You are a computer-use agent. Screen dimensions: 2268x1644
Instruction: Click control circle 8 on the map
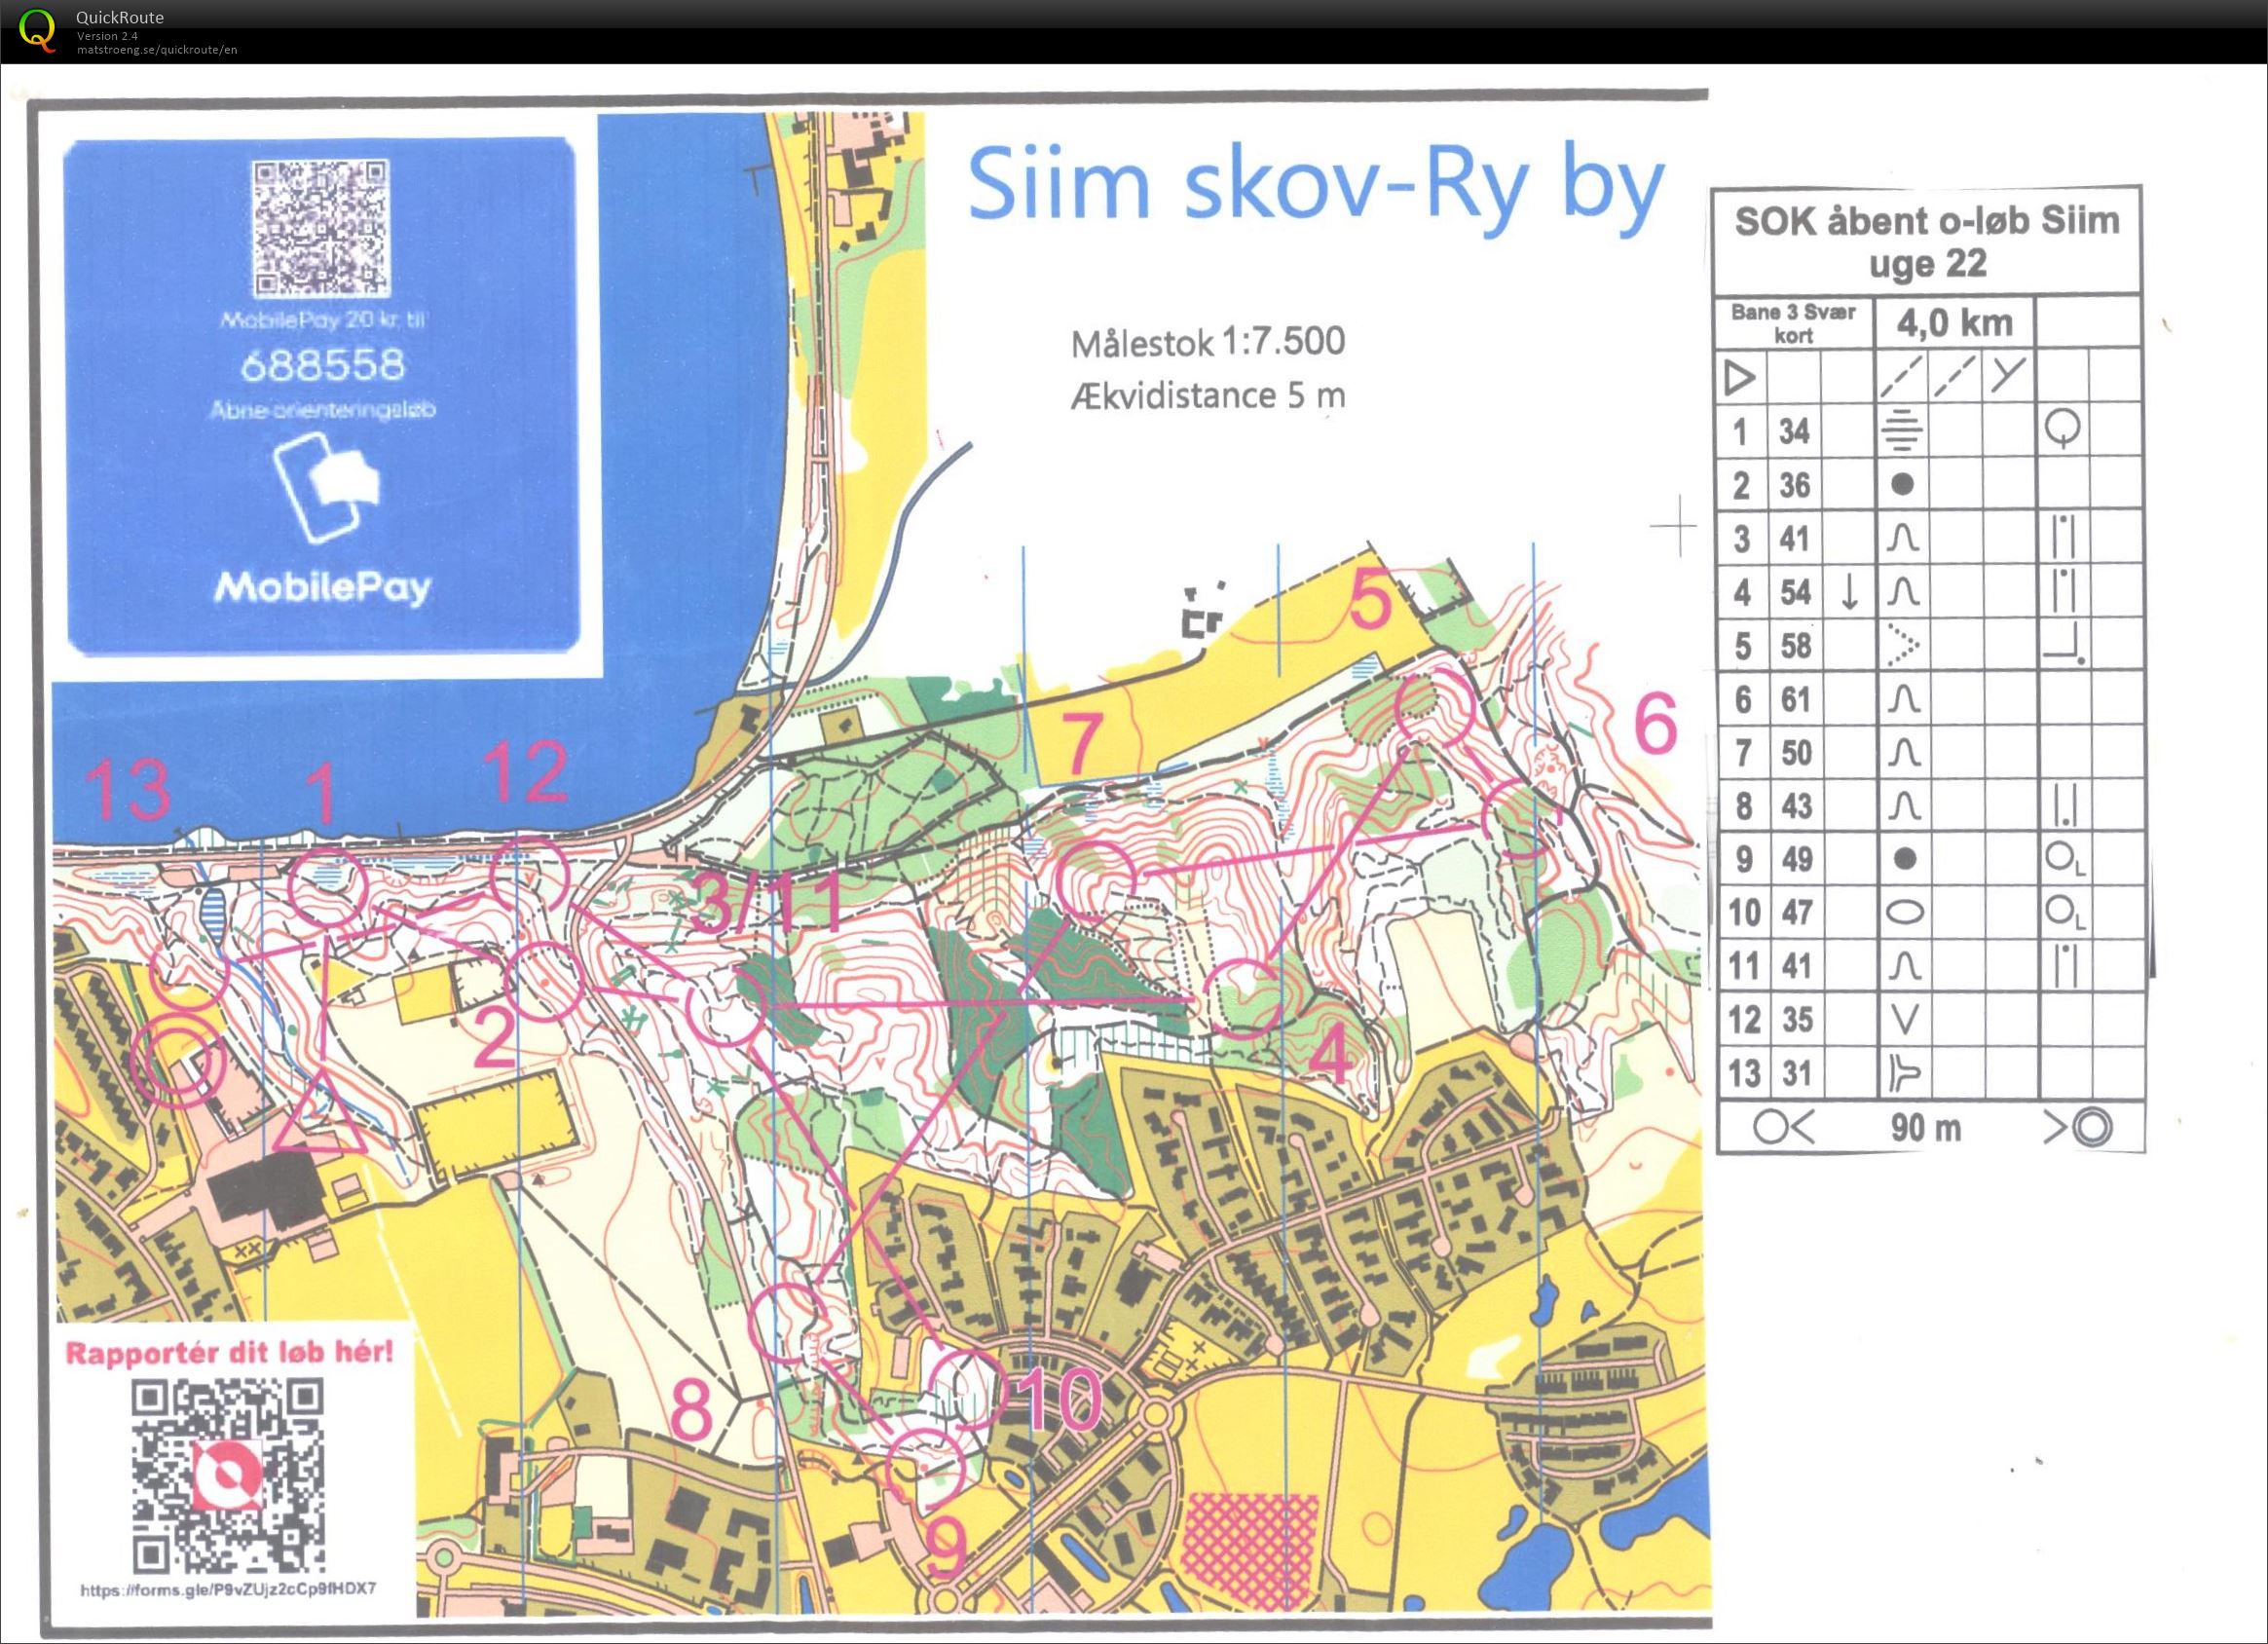(790, 1325)
